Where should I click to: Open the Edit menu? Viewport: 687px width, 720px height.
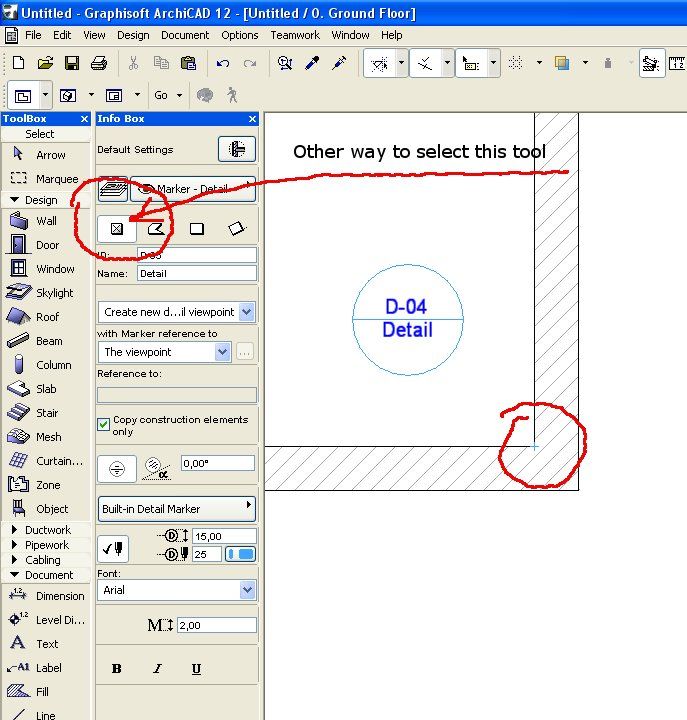point(62,35)
